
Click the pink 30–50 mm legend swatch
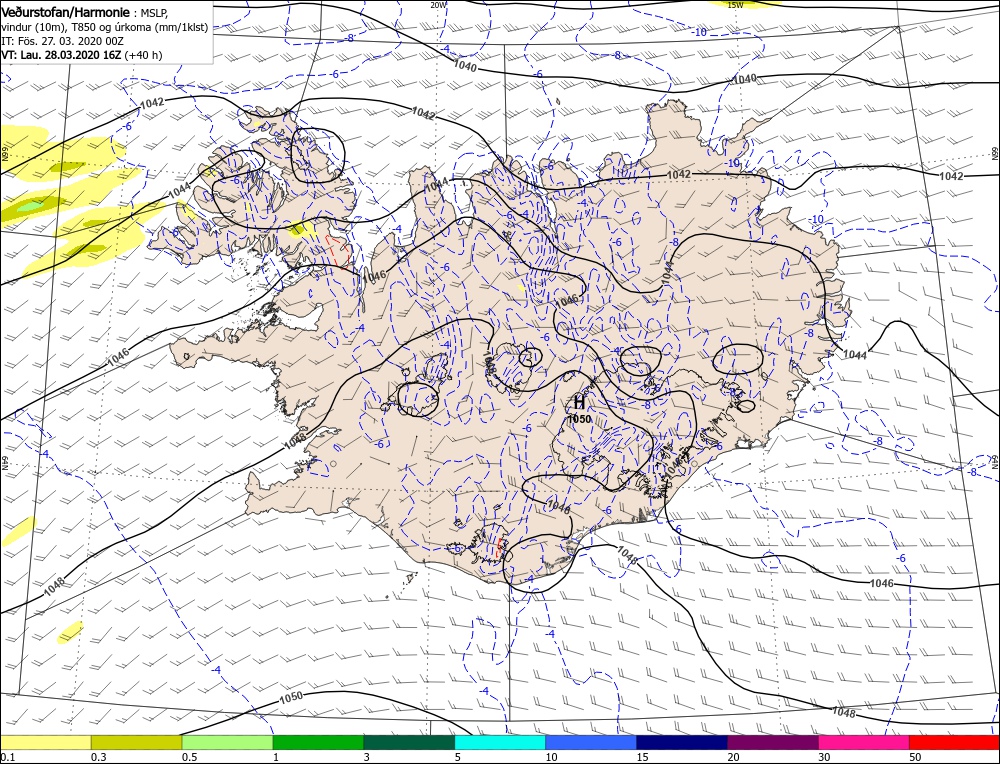coord(864,742)
